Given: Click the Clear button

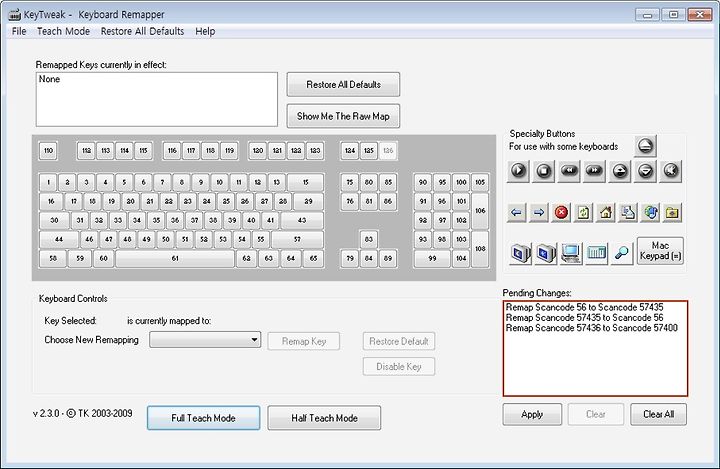Looking at the screenshot, I should (x=596, y=414).
